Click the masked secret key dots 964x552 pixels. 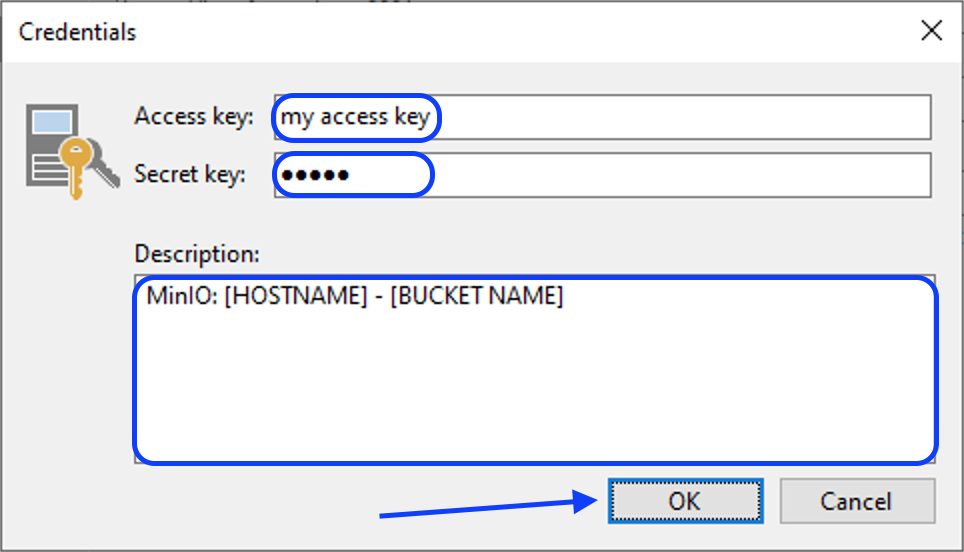tap(314, 176)
